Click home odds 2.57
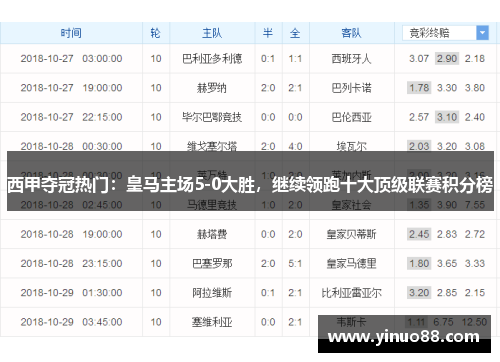The image size is (500, 362). pyautogui.click(x=419, y=117)
